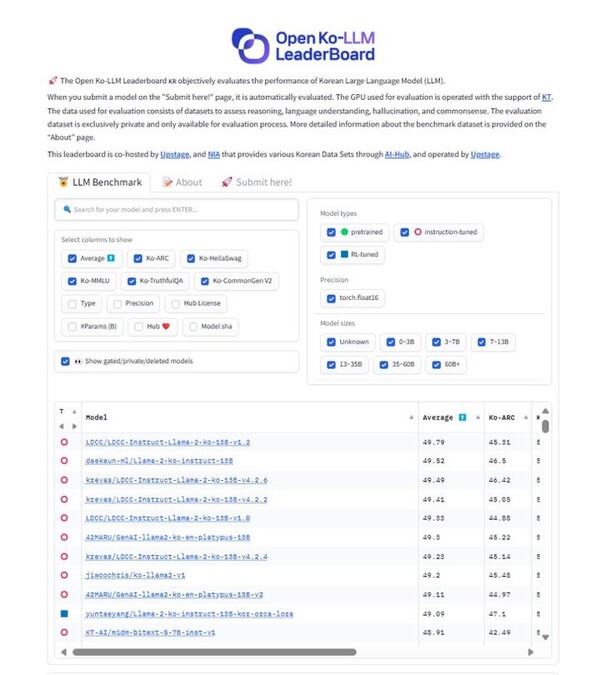Open daekeun-ml/Llama-2-ko-instruct-13B model

(x=159, y=461)
